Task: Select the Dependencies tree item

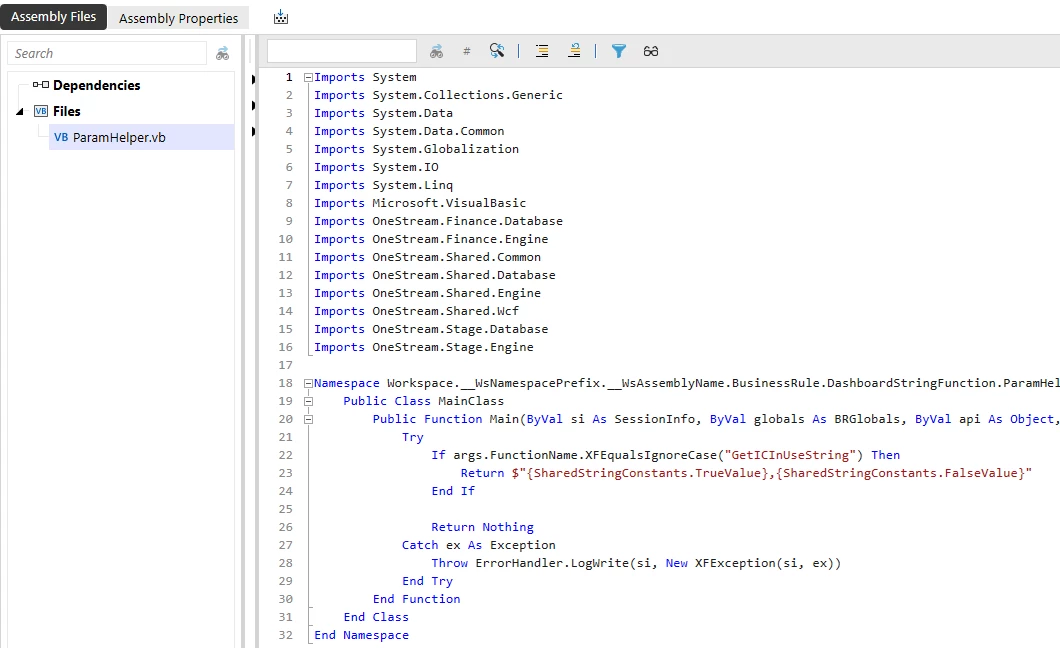Action: click(97, 85)
